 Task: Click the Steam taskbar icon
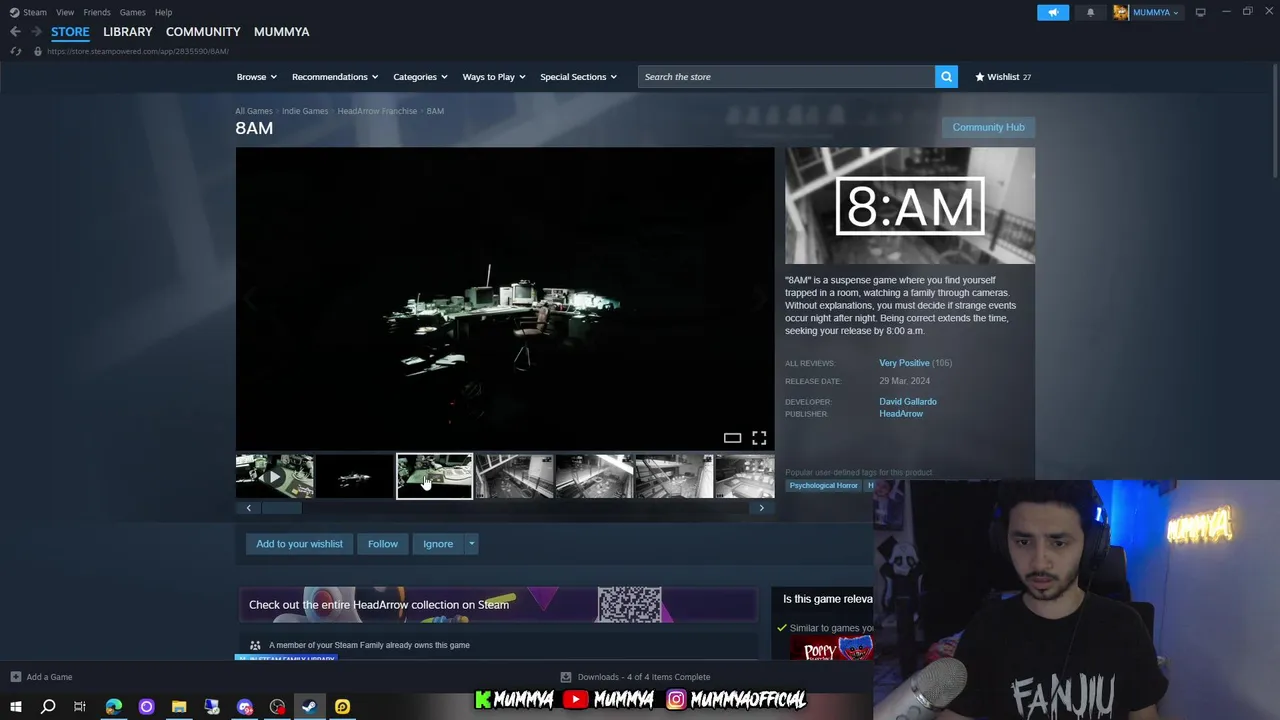[x=309, y=707]
